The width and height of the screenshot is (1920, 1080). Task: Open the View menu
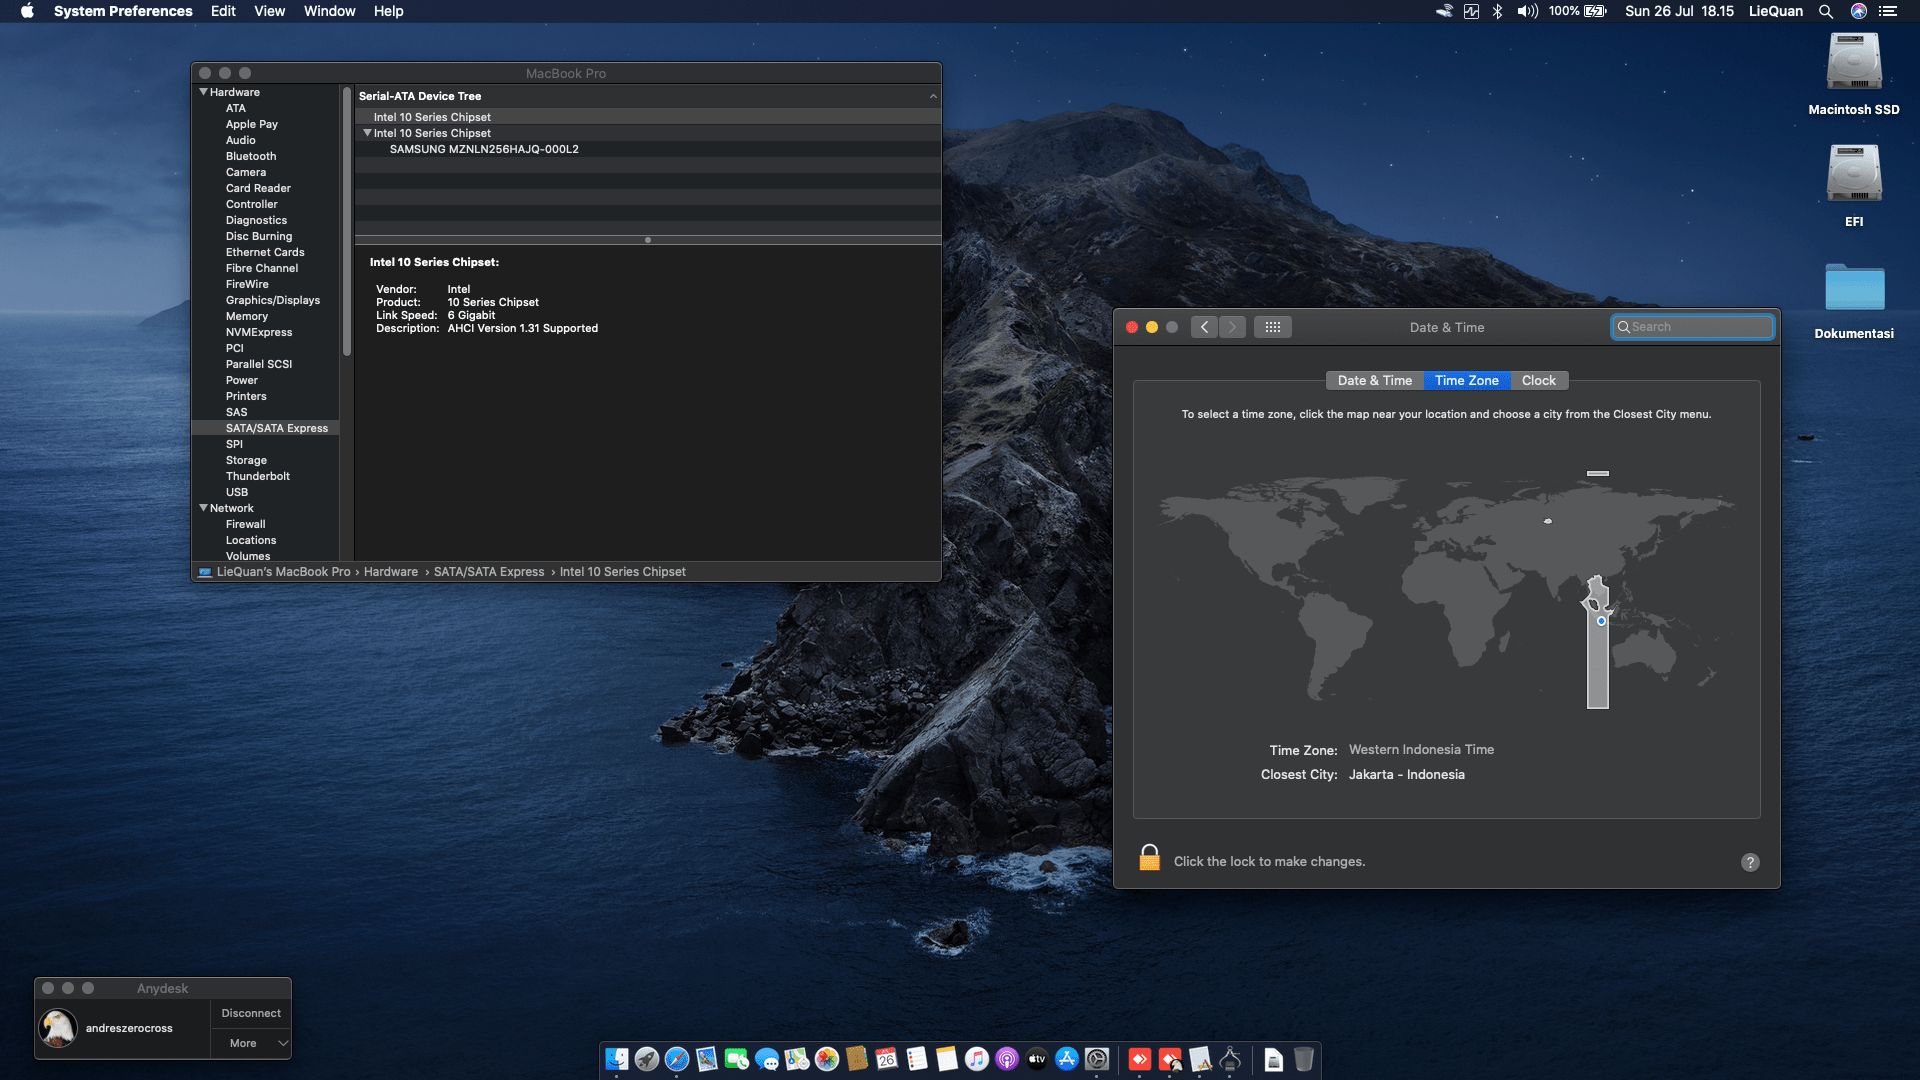pos(269,11)
